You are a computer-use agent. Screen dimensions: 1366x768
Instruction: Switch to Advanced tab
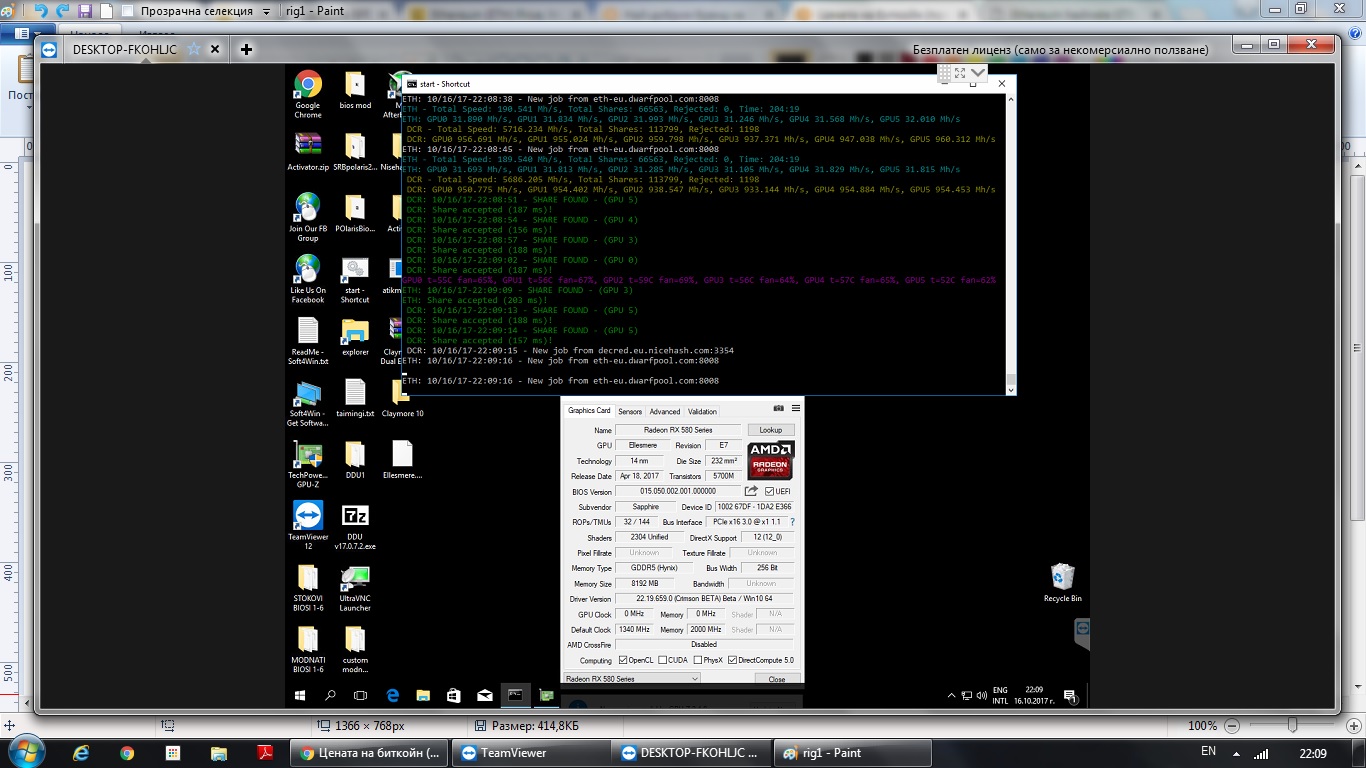click(664, 411)
